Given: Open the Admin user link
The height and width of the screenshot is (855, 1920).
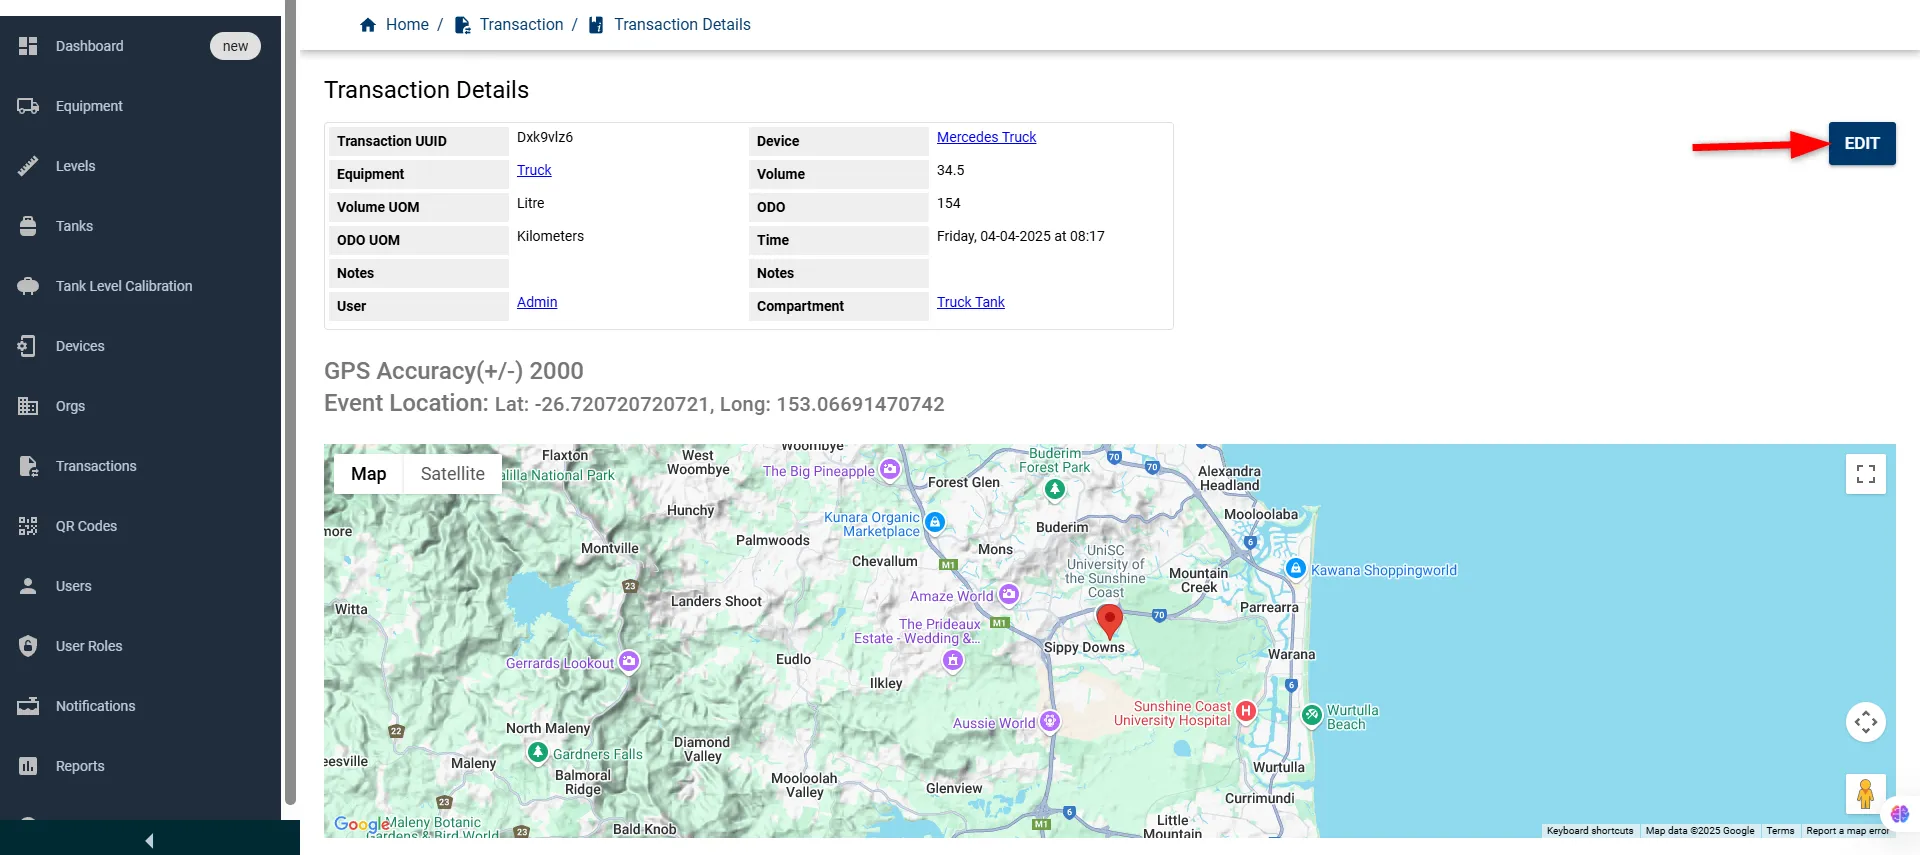Looking at the screenshot, I should tap(537, 302).
